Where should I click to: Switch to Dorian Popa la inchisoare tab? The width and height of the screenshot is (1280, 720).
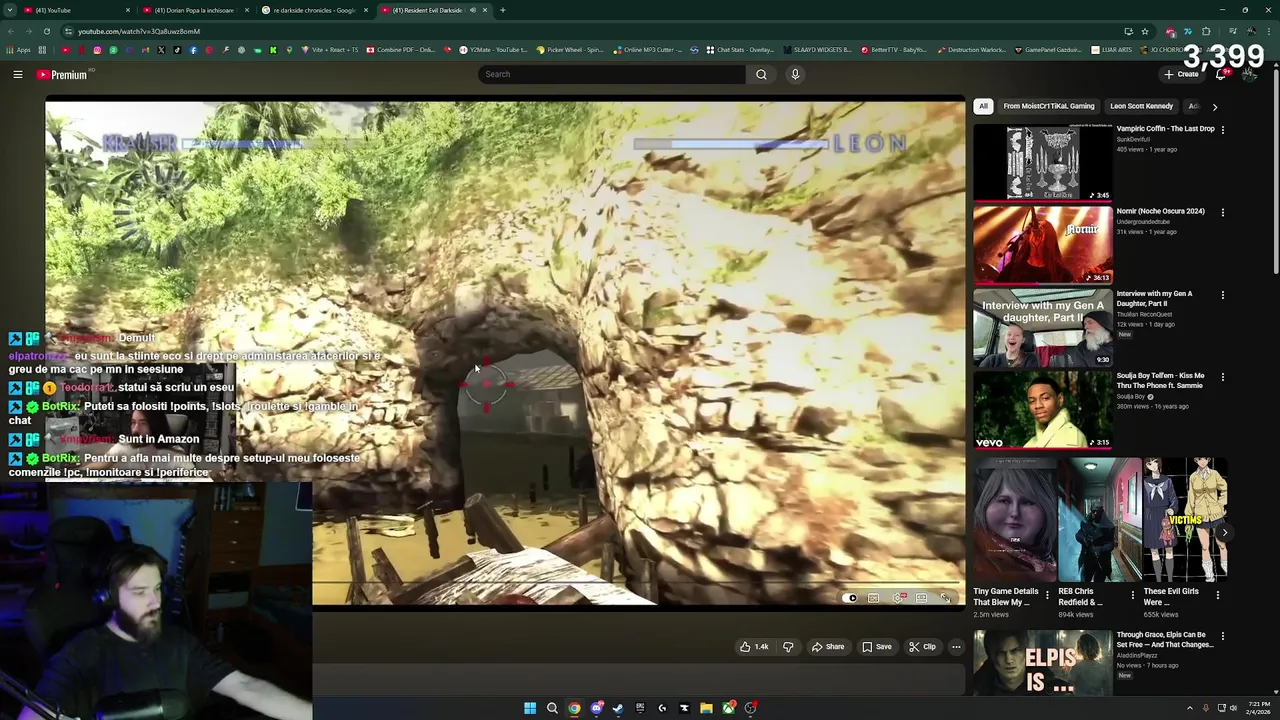point(195,10)
